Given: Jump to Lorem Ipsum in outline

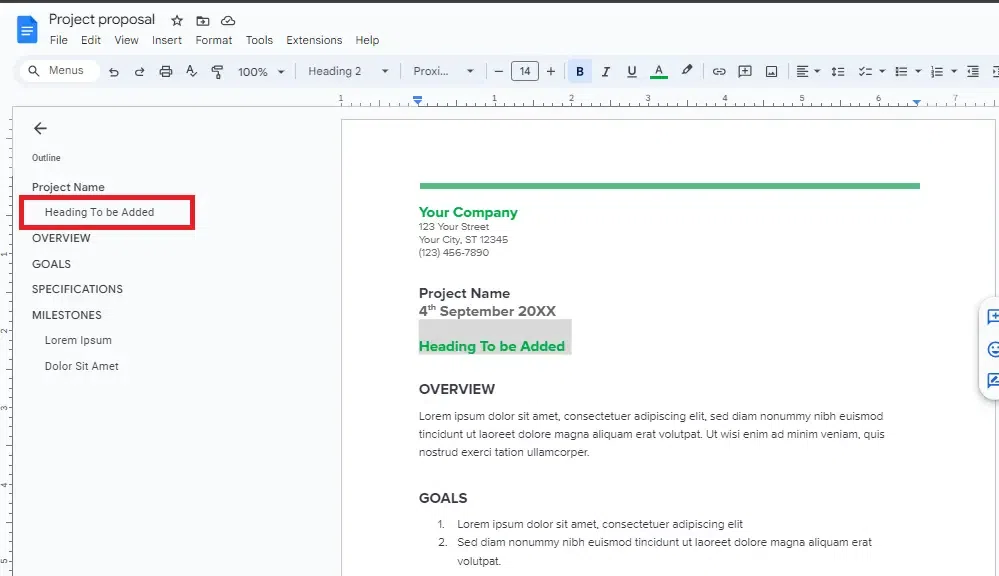Looking at the screenshot, I should click(x=78, y=340).
